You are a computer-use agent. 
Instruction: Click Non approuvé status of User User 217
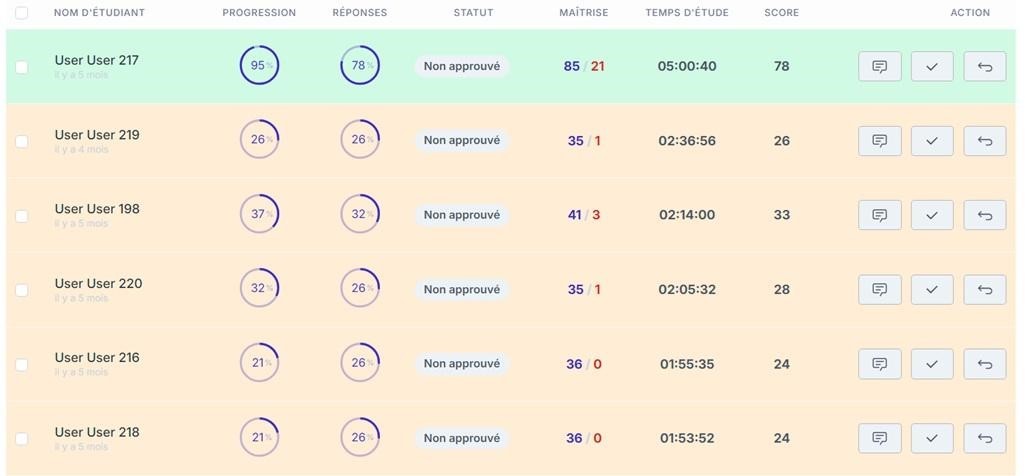(x=462, y=66)
